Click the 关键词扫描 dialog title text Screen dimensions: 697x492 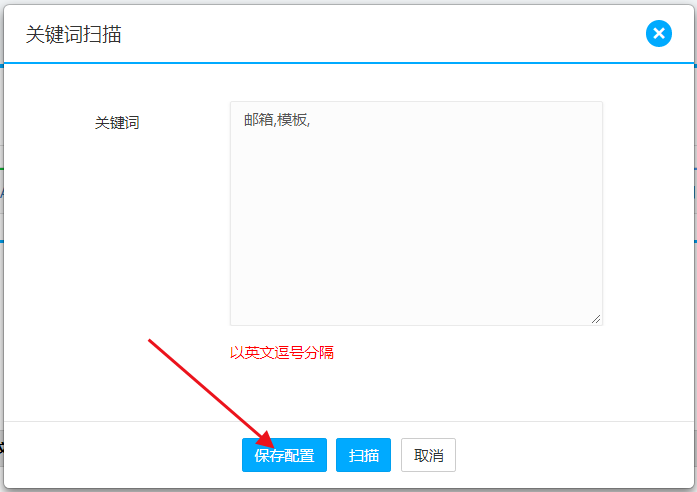(x=74, y=35)
